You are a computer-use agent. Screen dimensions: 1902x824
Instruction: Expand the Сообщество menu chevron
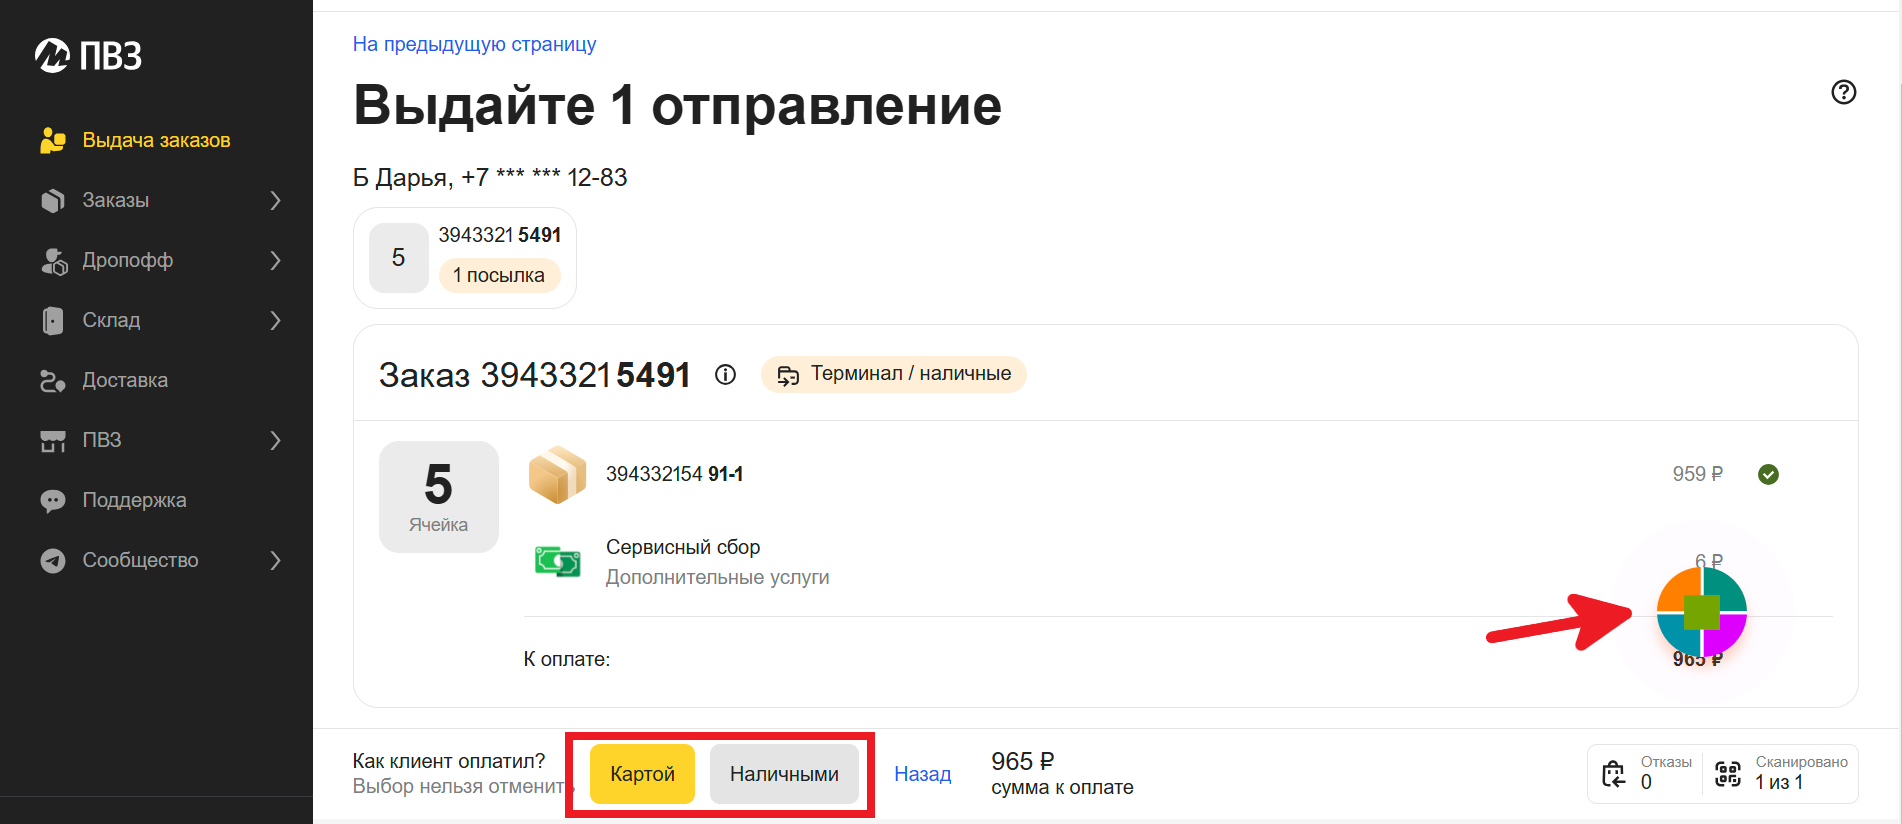[x=276, y=561]
